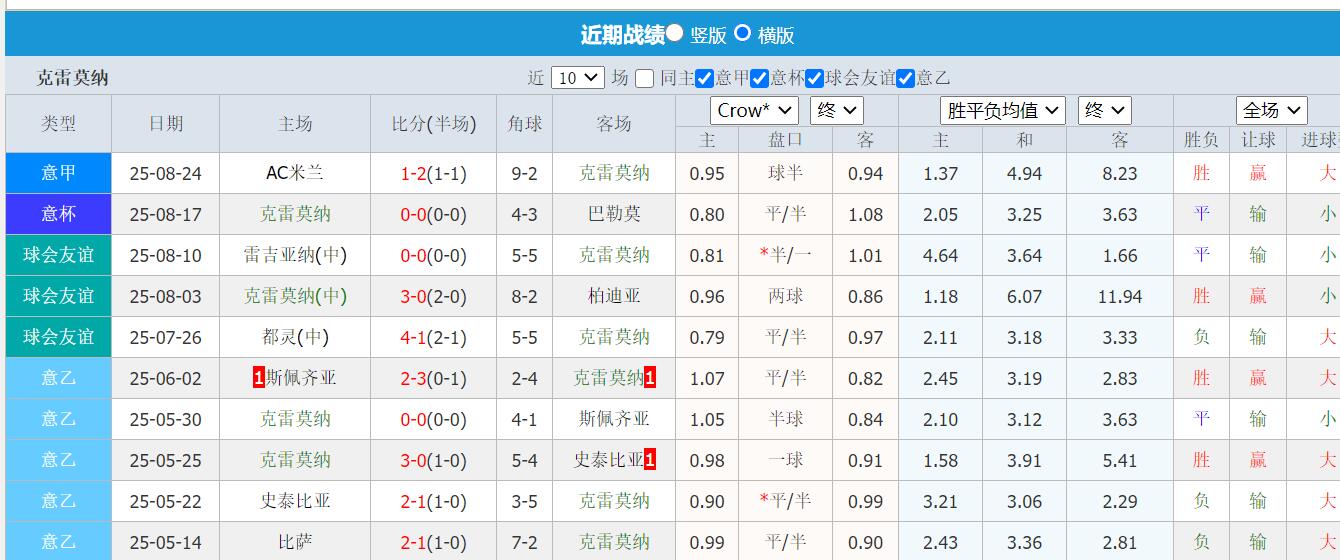Click the red card badge beside home team 斯佩齐亚

[x=259, y=378]
